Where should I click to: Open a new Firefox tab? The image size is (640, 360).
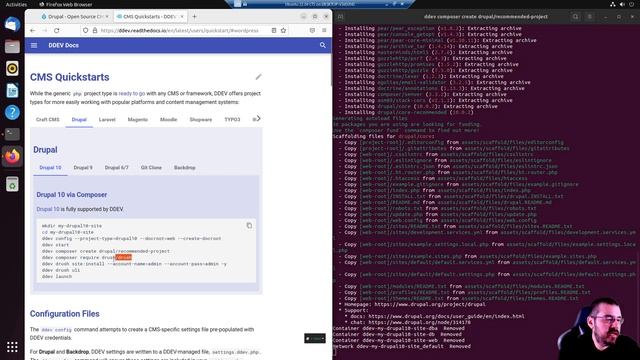pyautogui.click(x=194, y=17)
